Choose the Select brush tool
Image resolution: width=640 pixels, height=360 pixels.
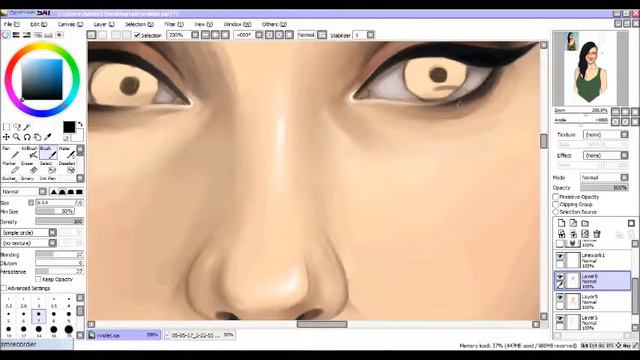pyautogui.click(x=48, y=167)
